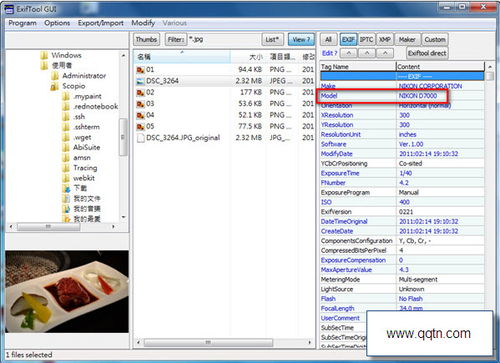Click the DSC_3264.JPG_original file icon
The height and width of the screenshot is (363, 500).
(x=141, y=138)
